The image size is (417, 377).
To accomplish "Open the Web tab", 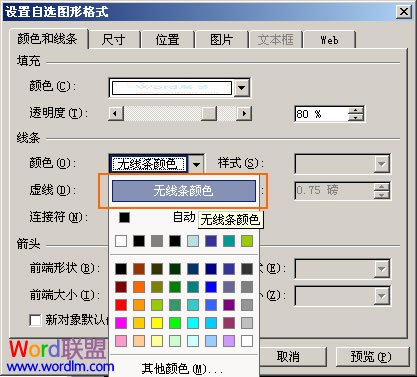I will pyautogui.click(x=329, y=40).
